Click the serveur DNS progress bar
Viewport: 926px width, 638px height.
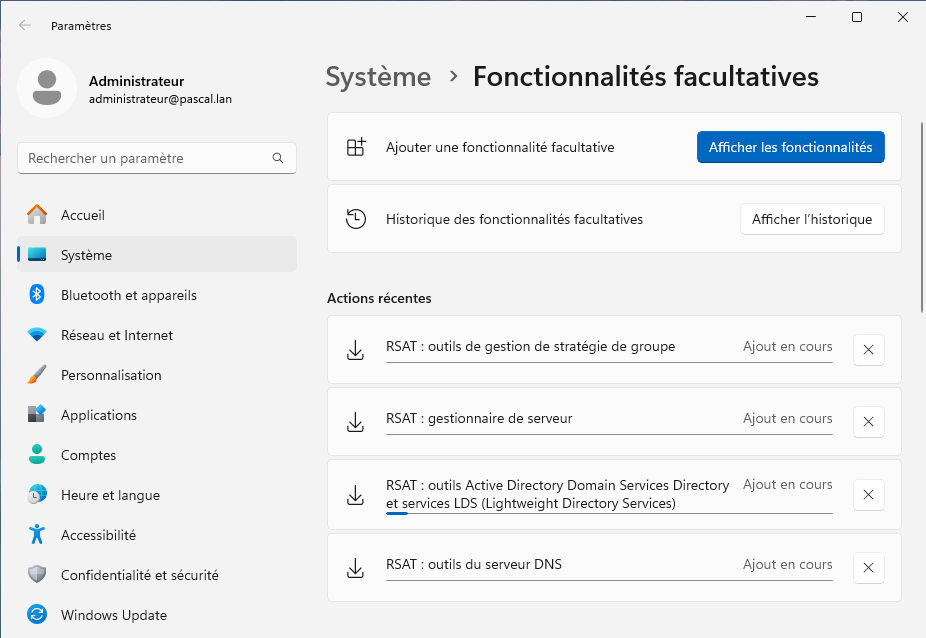tap(609, 580)
